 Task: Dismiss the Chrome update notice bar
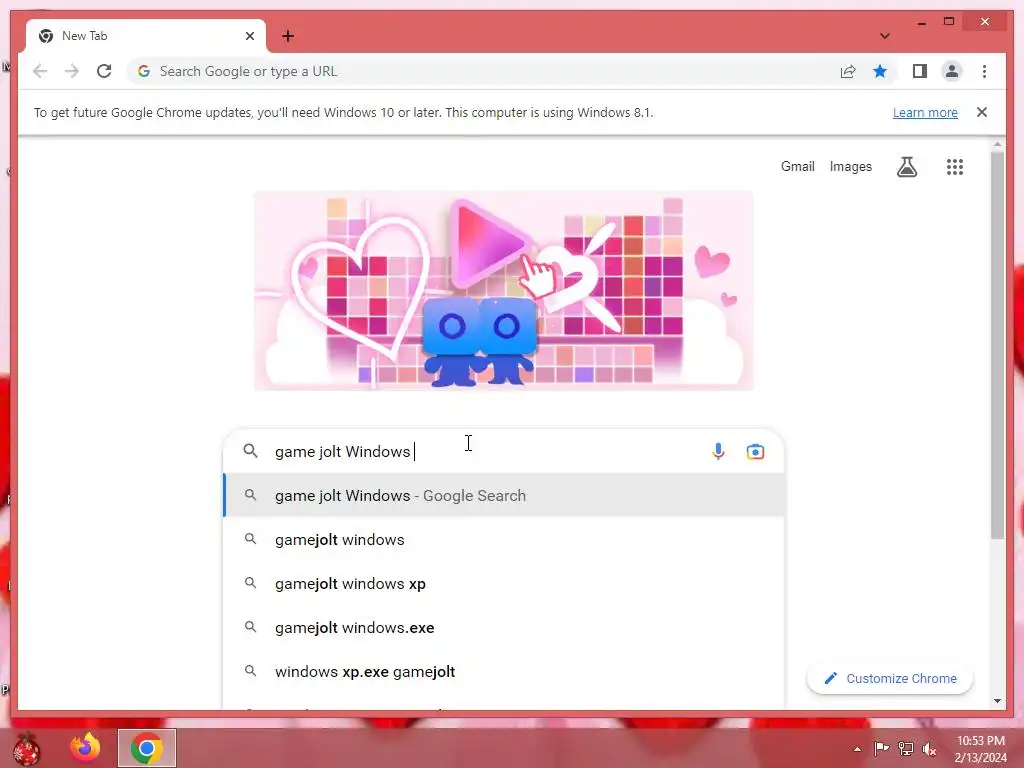(x=982, y=112)
